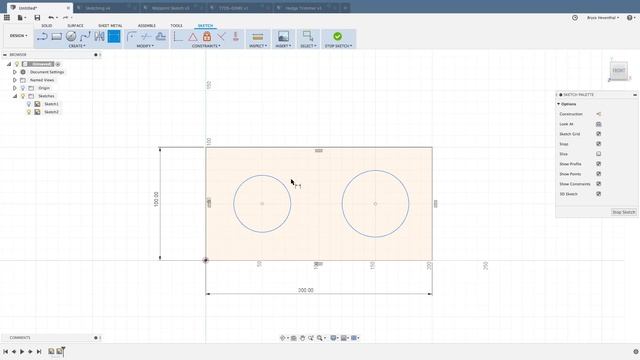This screenshot has height=360, width=640.
Task: Click the Look At button in Sketch Palette
Action: coord(598,124)
